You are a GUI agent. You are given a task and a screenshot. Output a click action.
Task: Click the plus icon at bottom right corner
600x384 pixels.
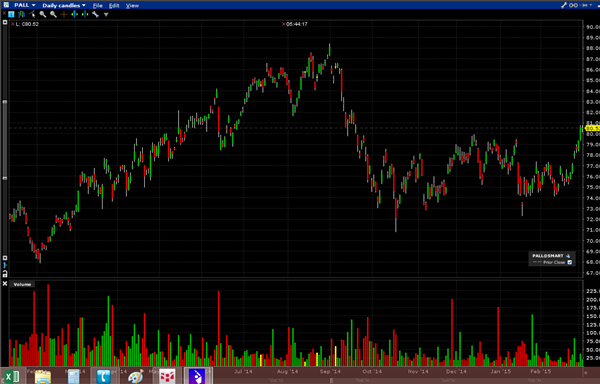[x=585, y=372]
